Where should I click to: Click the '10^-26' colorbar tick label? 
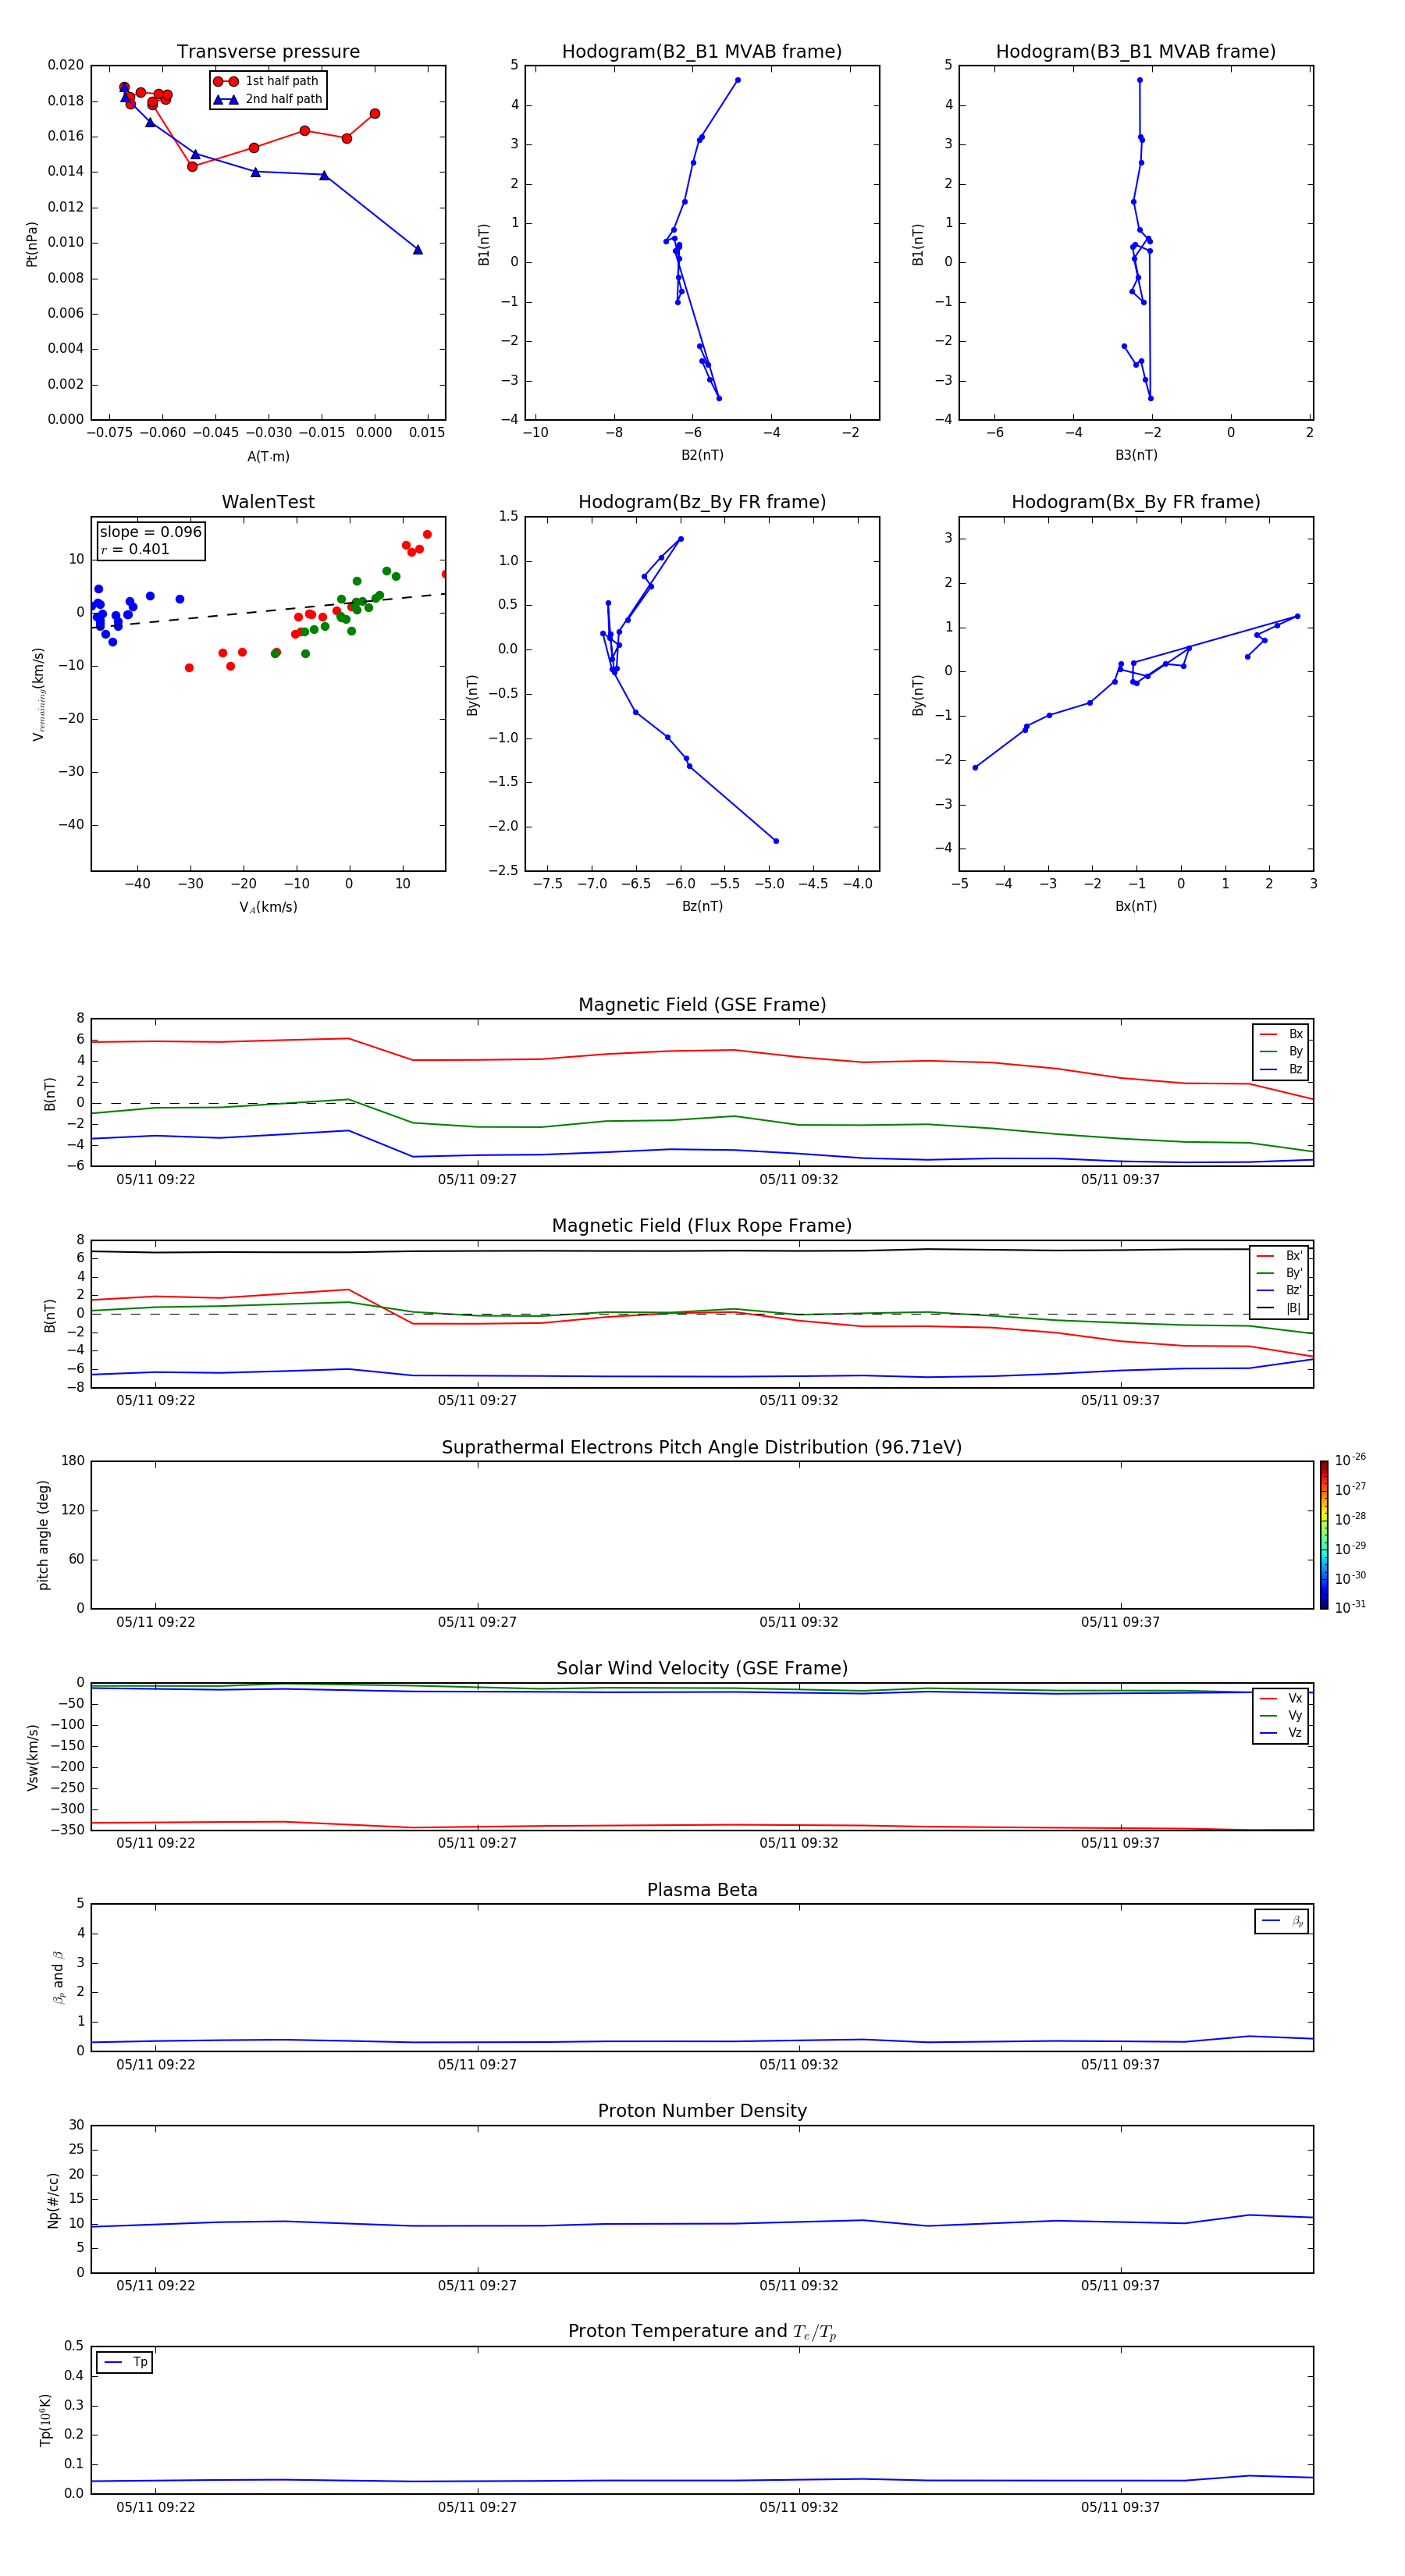pos(1350,1460)
